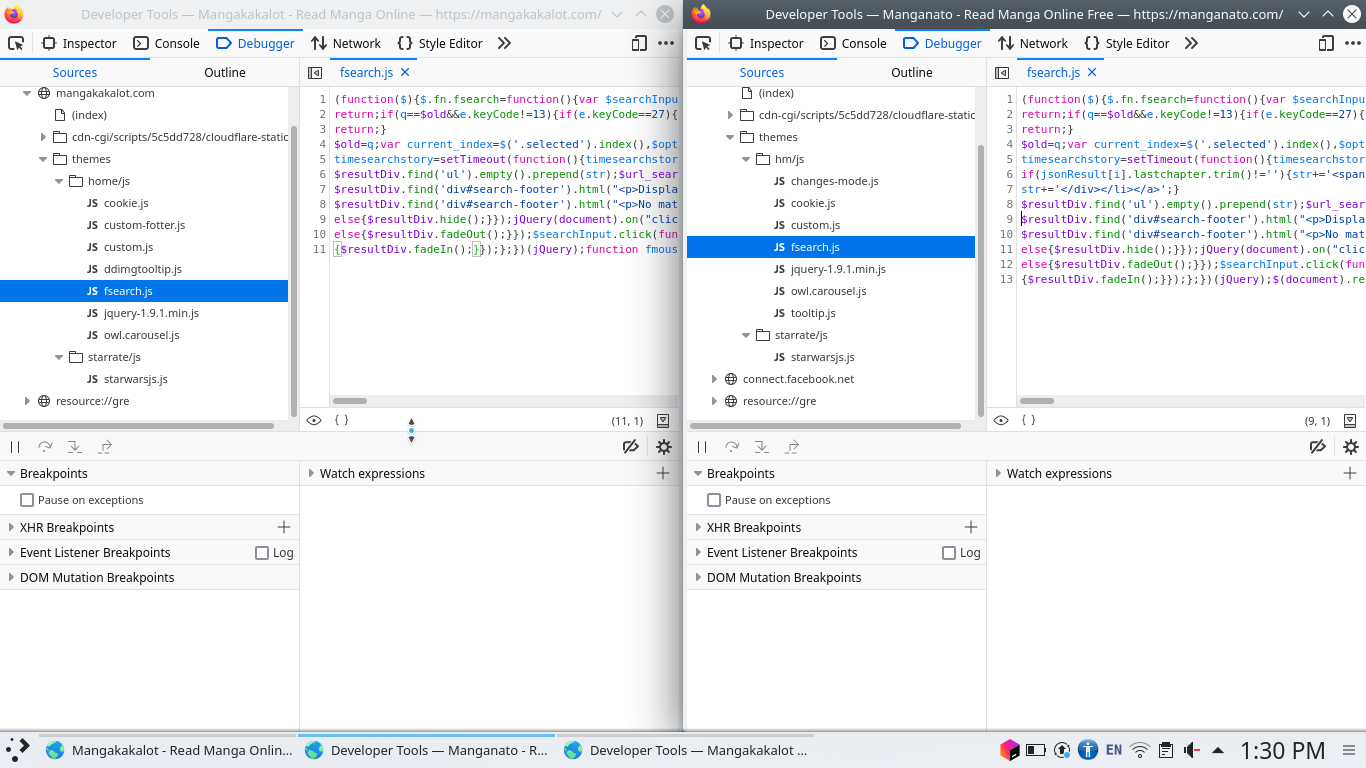
Task: Open Console tab in Manganato DevTools
Action: (854, 43)
